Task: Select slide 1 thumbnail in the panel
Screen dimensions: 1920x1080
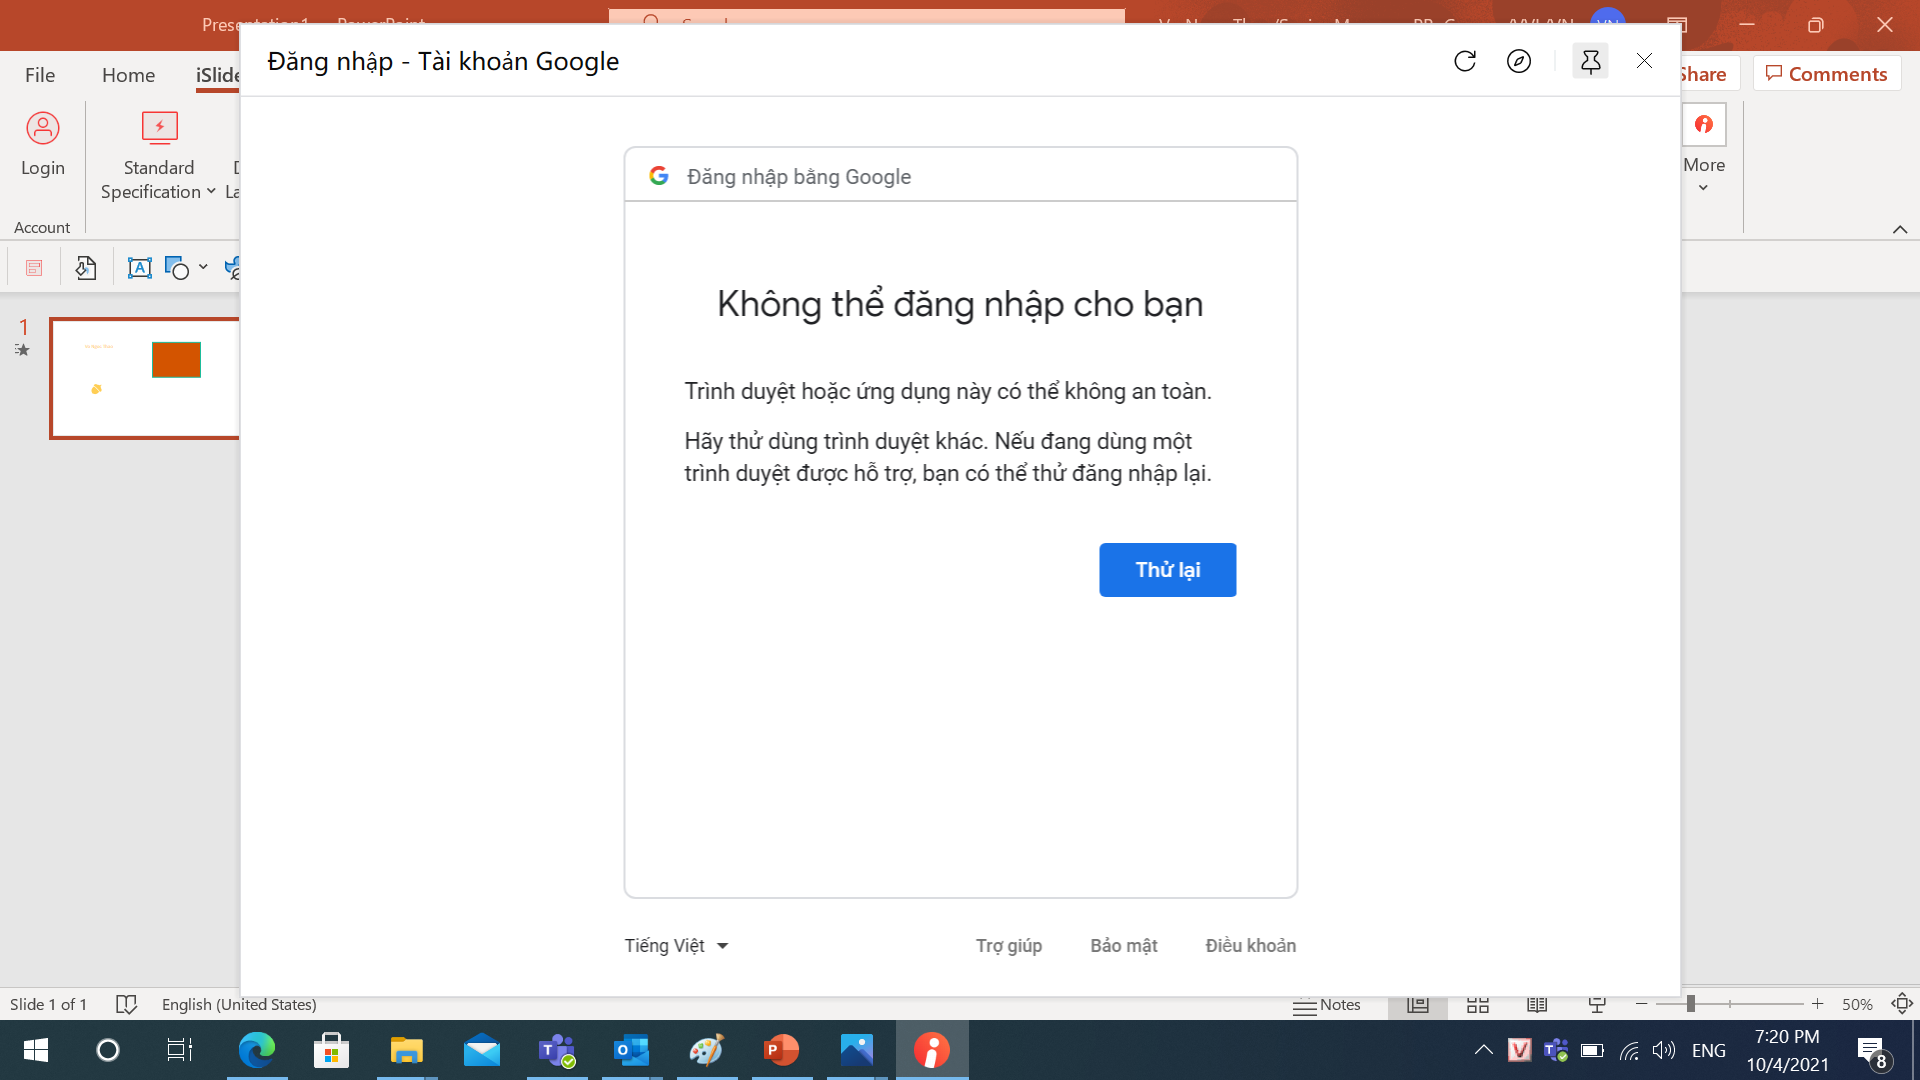Action: (x=145, y=378)
